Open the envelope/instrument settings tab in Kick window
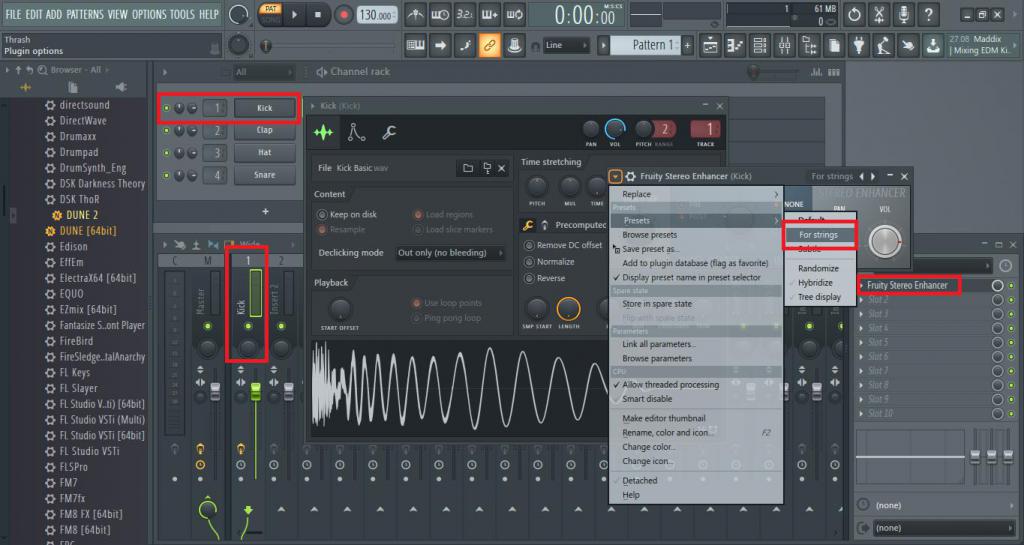This screenshot has height=545, width=1024. click(356, 132)
